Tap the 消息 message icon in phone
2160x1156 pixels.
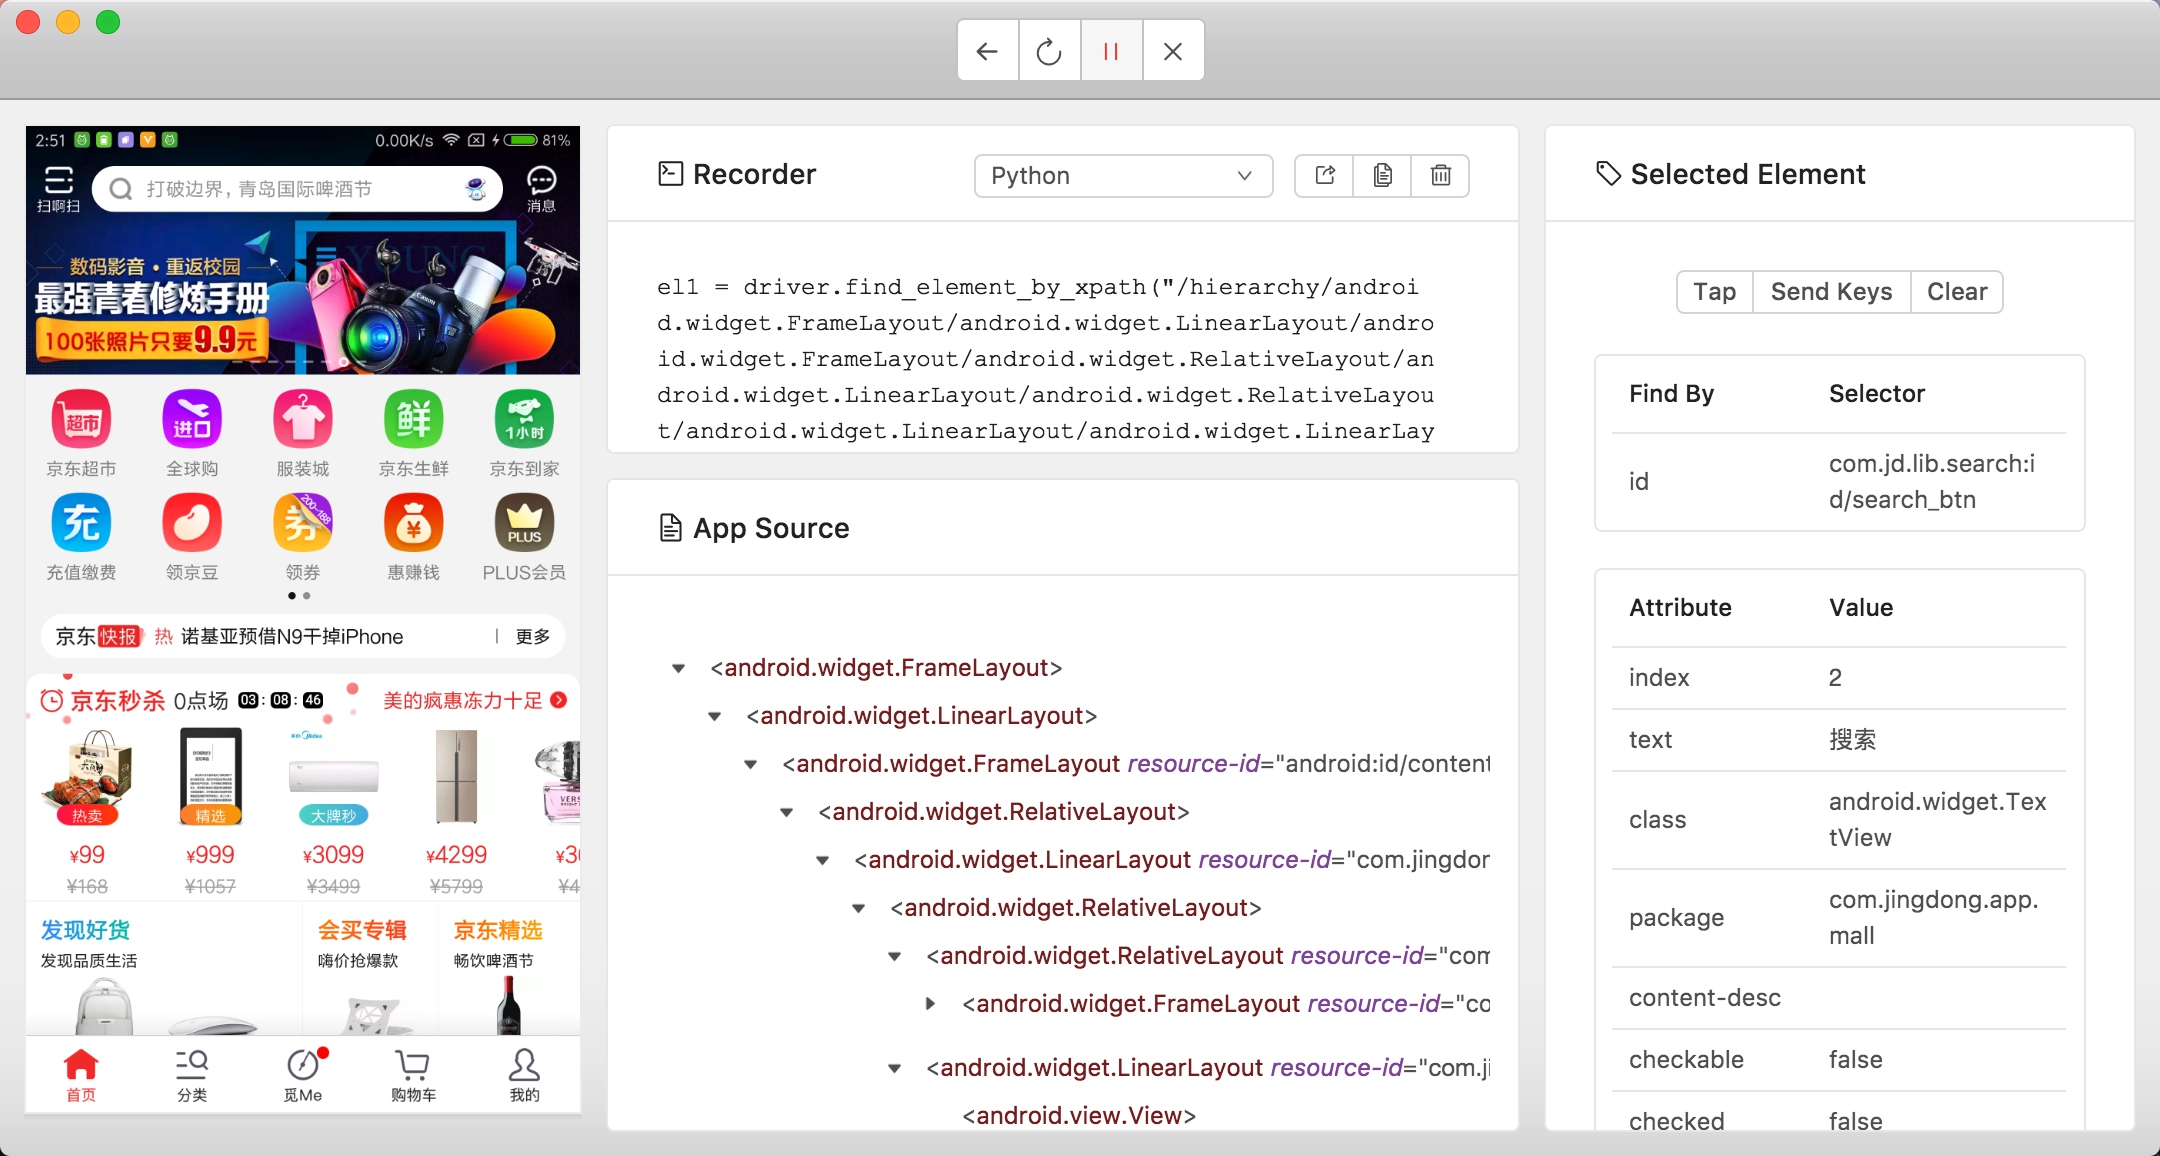tap(541, 188)
